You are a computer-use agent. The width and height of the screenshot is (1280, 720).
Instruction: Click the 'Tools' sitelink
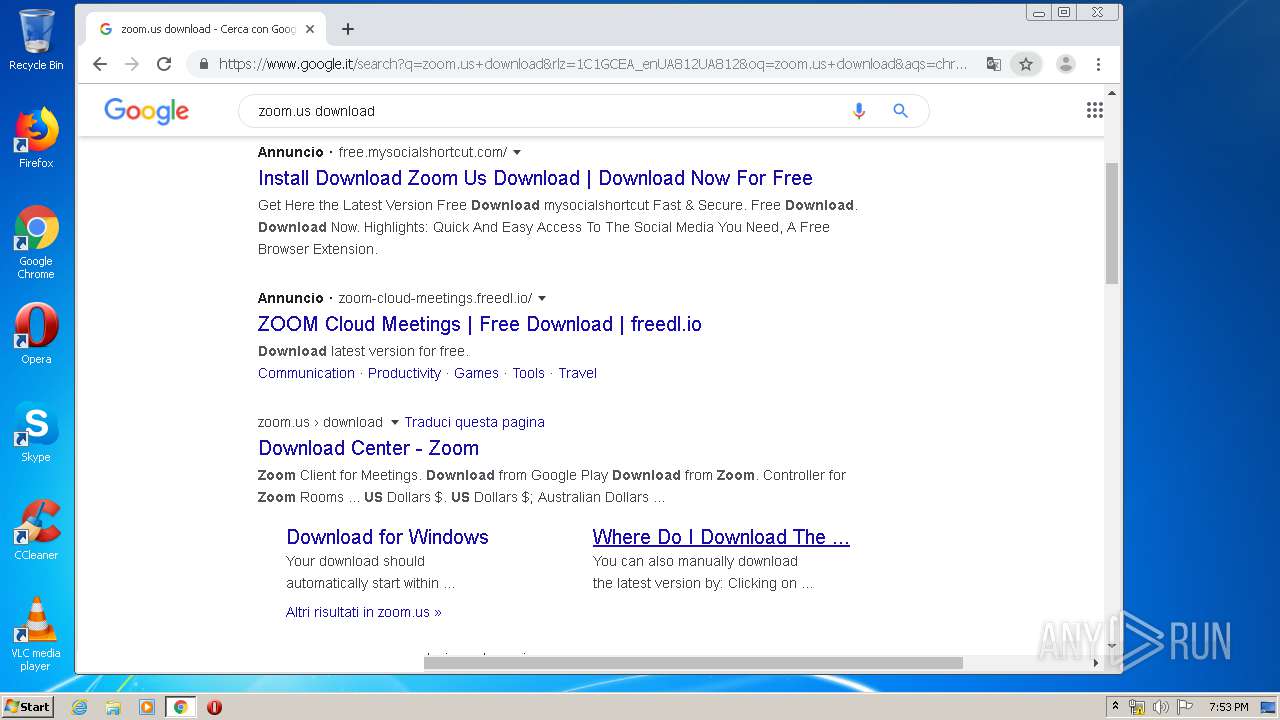tap(528, 373)
